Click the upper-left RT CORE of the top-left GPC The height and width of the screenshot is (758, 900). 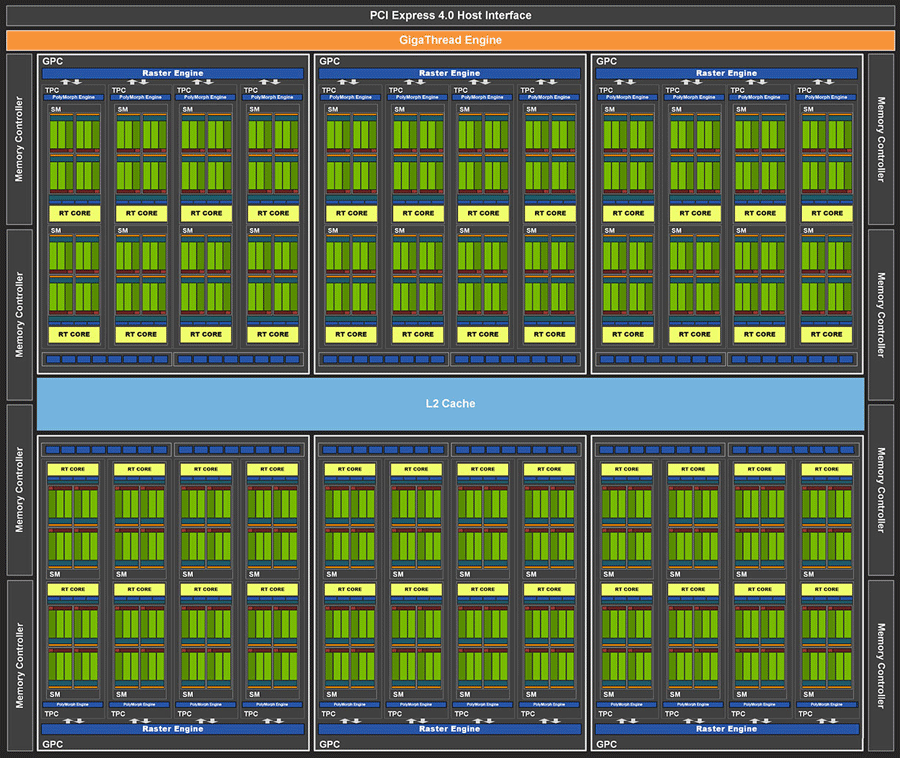tap(75, 213)
